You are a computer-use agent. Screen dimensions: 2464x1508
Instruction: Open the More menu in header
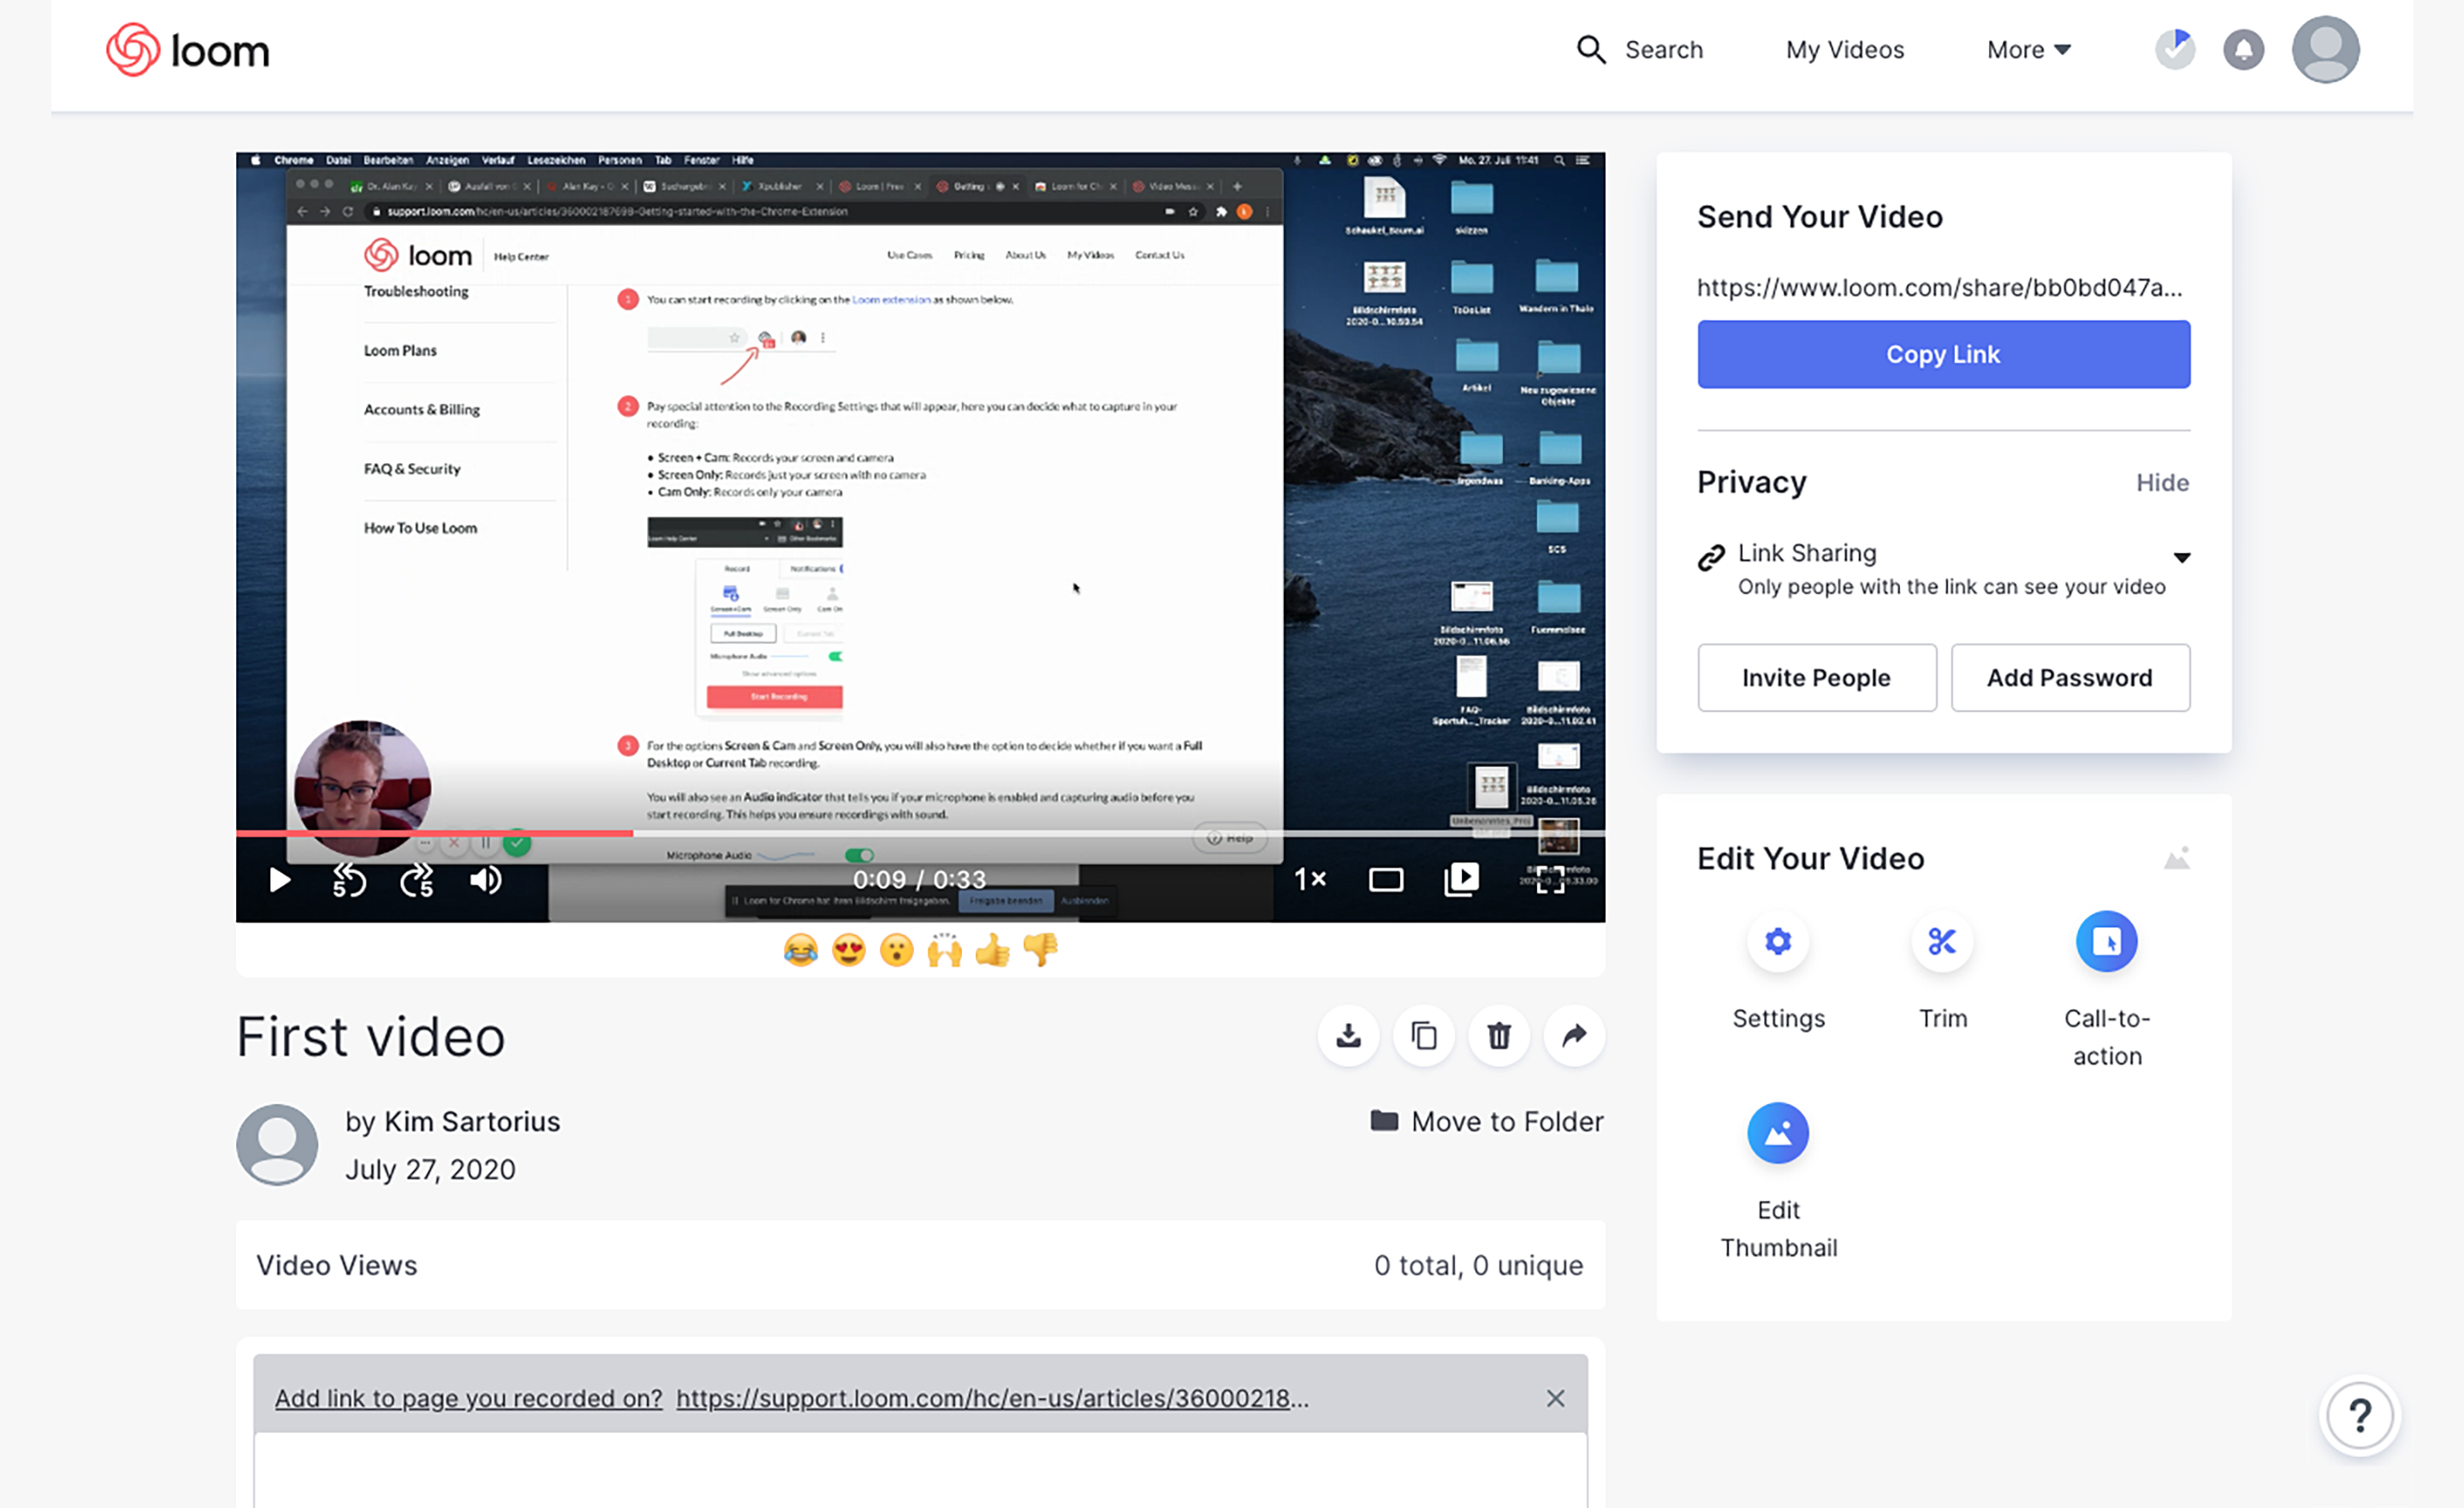[x=2028, y=50]
